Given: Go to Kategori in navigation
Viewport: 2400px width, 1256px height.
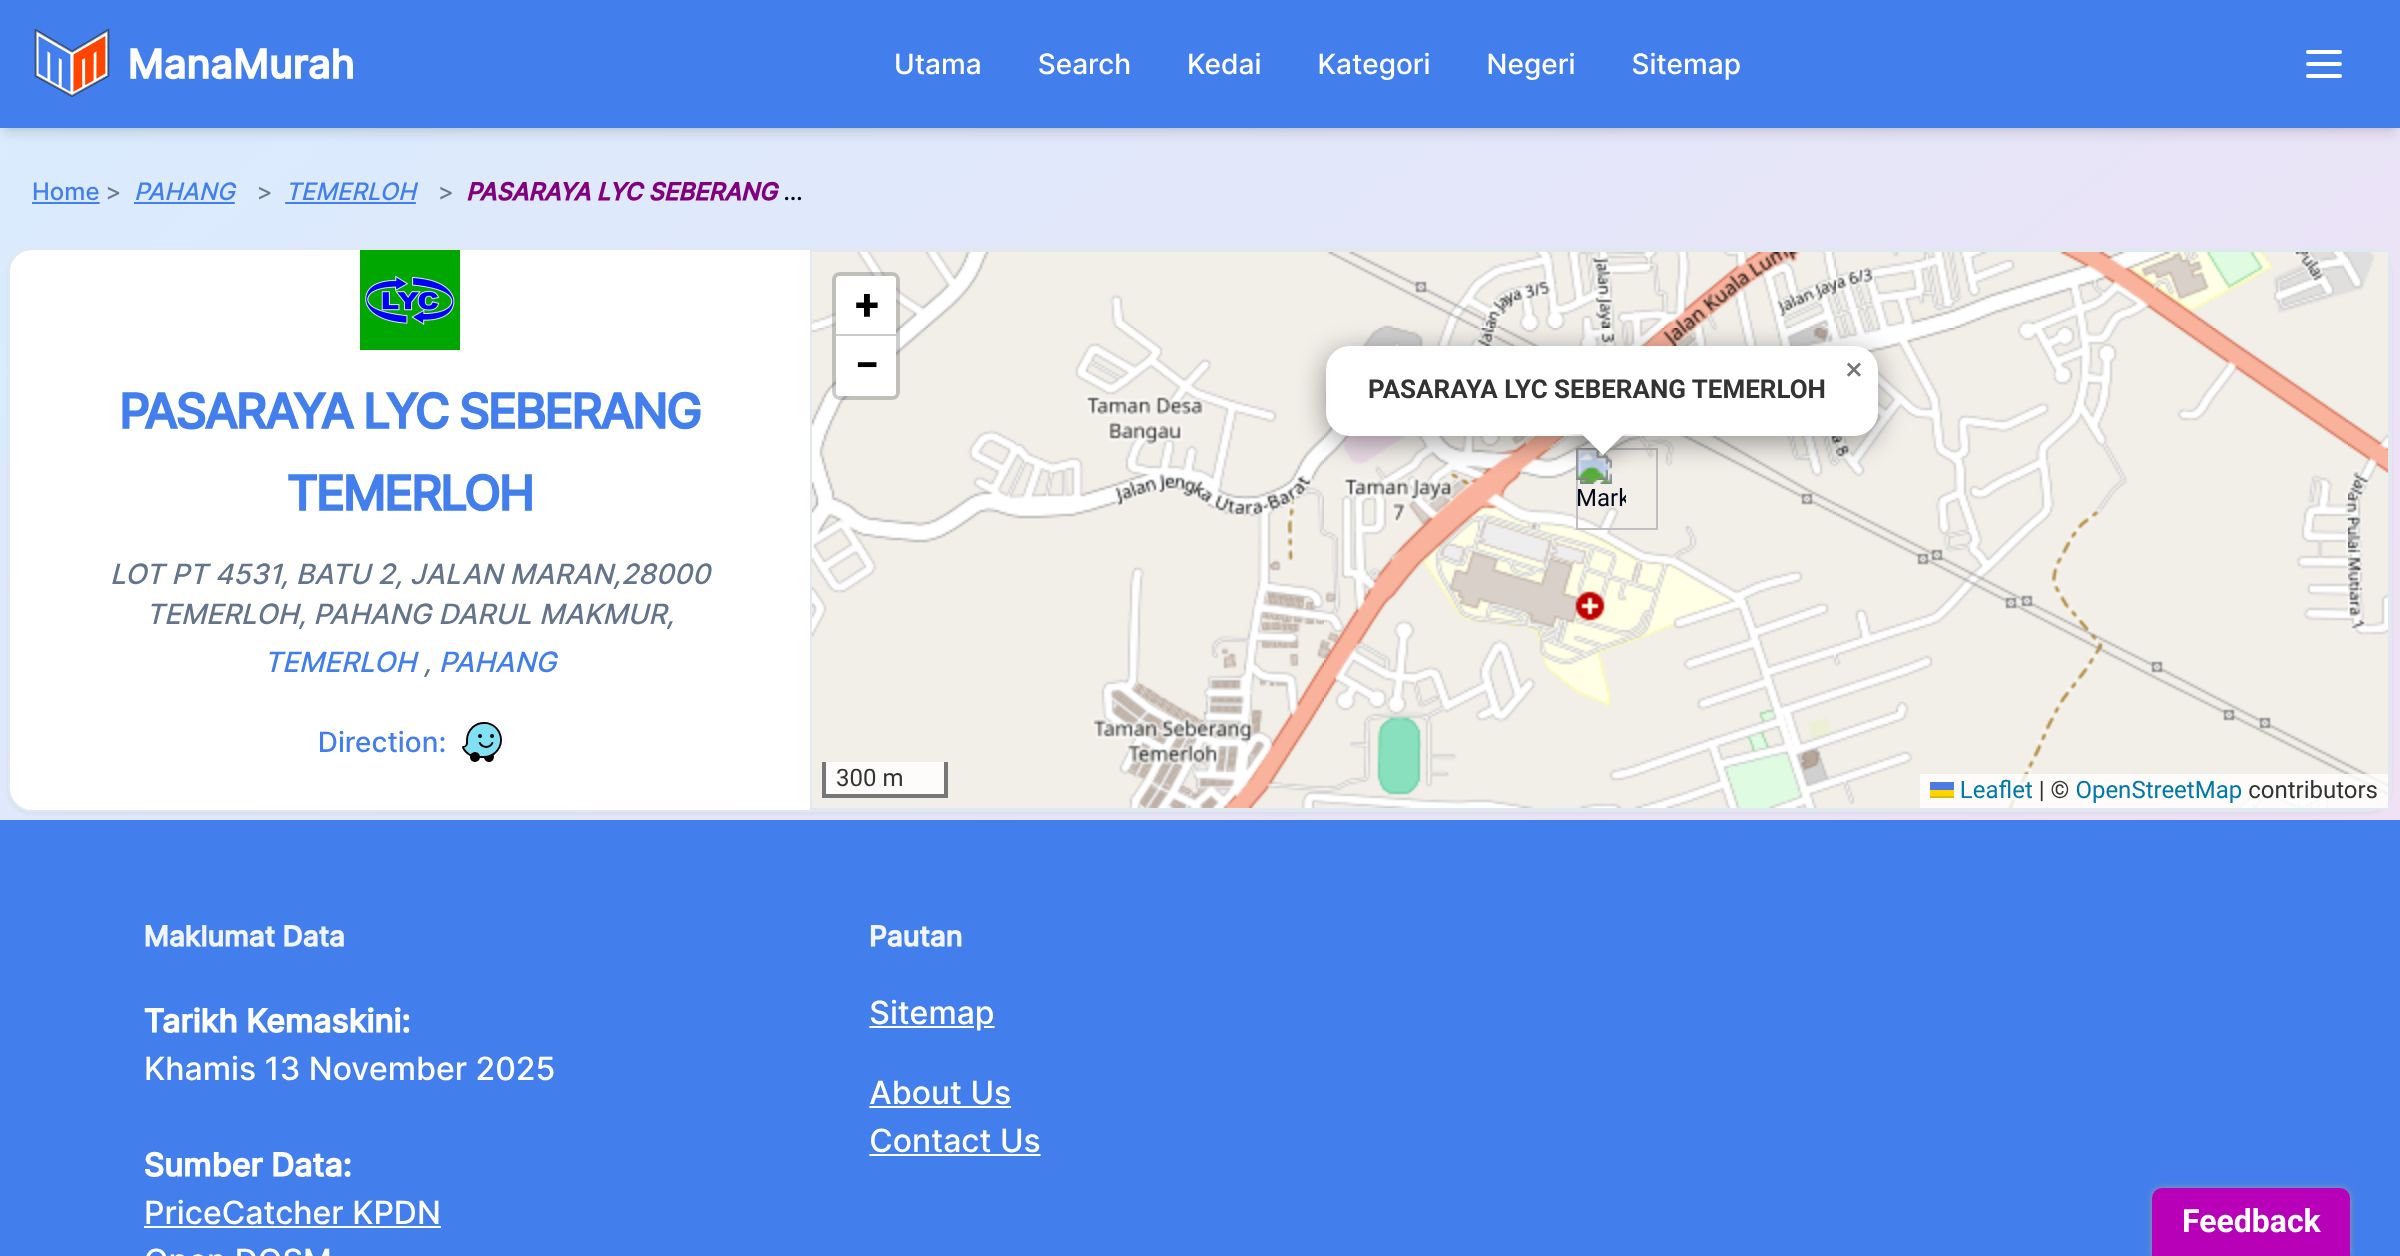Looking at the screenshot, I should [1373, 64].
